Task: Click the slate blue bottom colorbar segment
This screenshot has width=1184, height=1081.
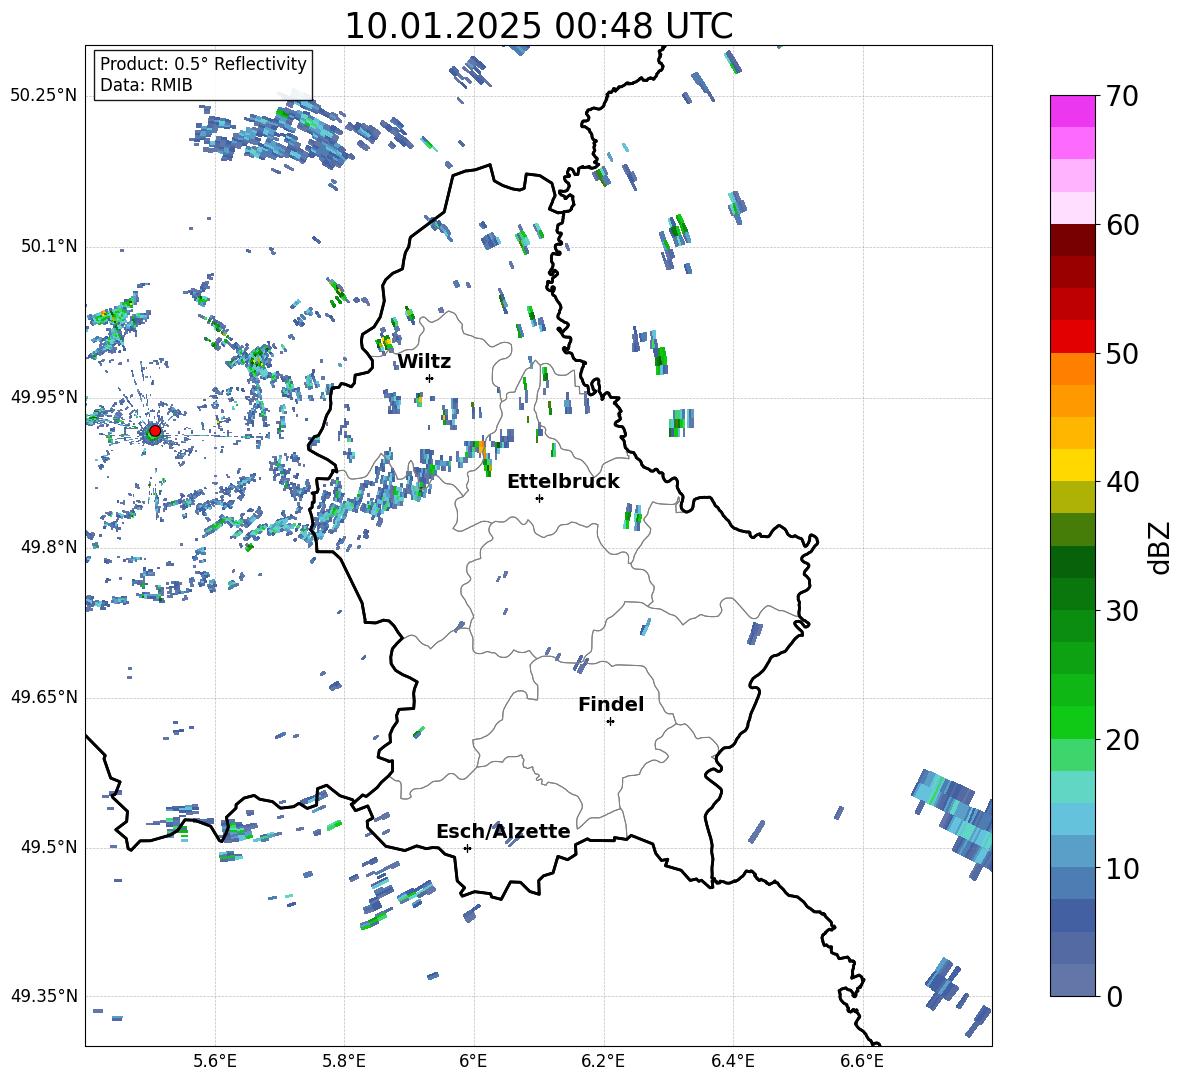Action: click(1072, 980)
